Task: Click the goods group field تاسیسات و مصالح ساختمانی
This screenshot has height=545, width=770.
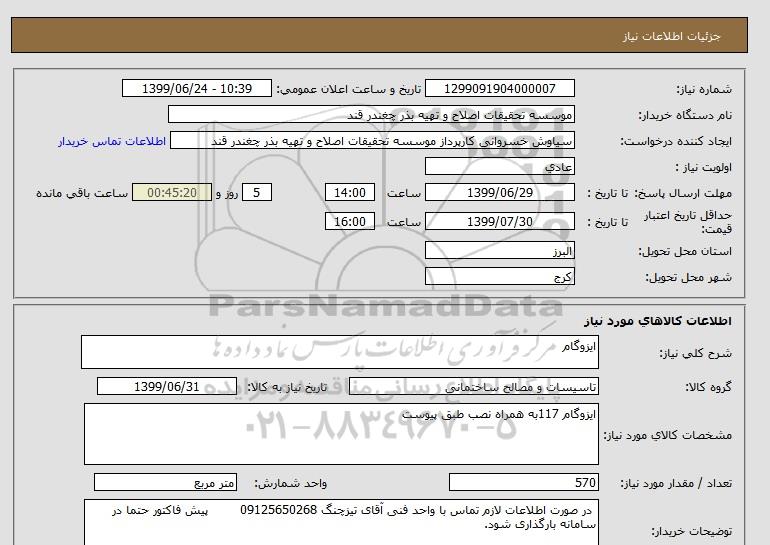Action: tap(473, 386)
